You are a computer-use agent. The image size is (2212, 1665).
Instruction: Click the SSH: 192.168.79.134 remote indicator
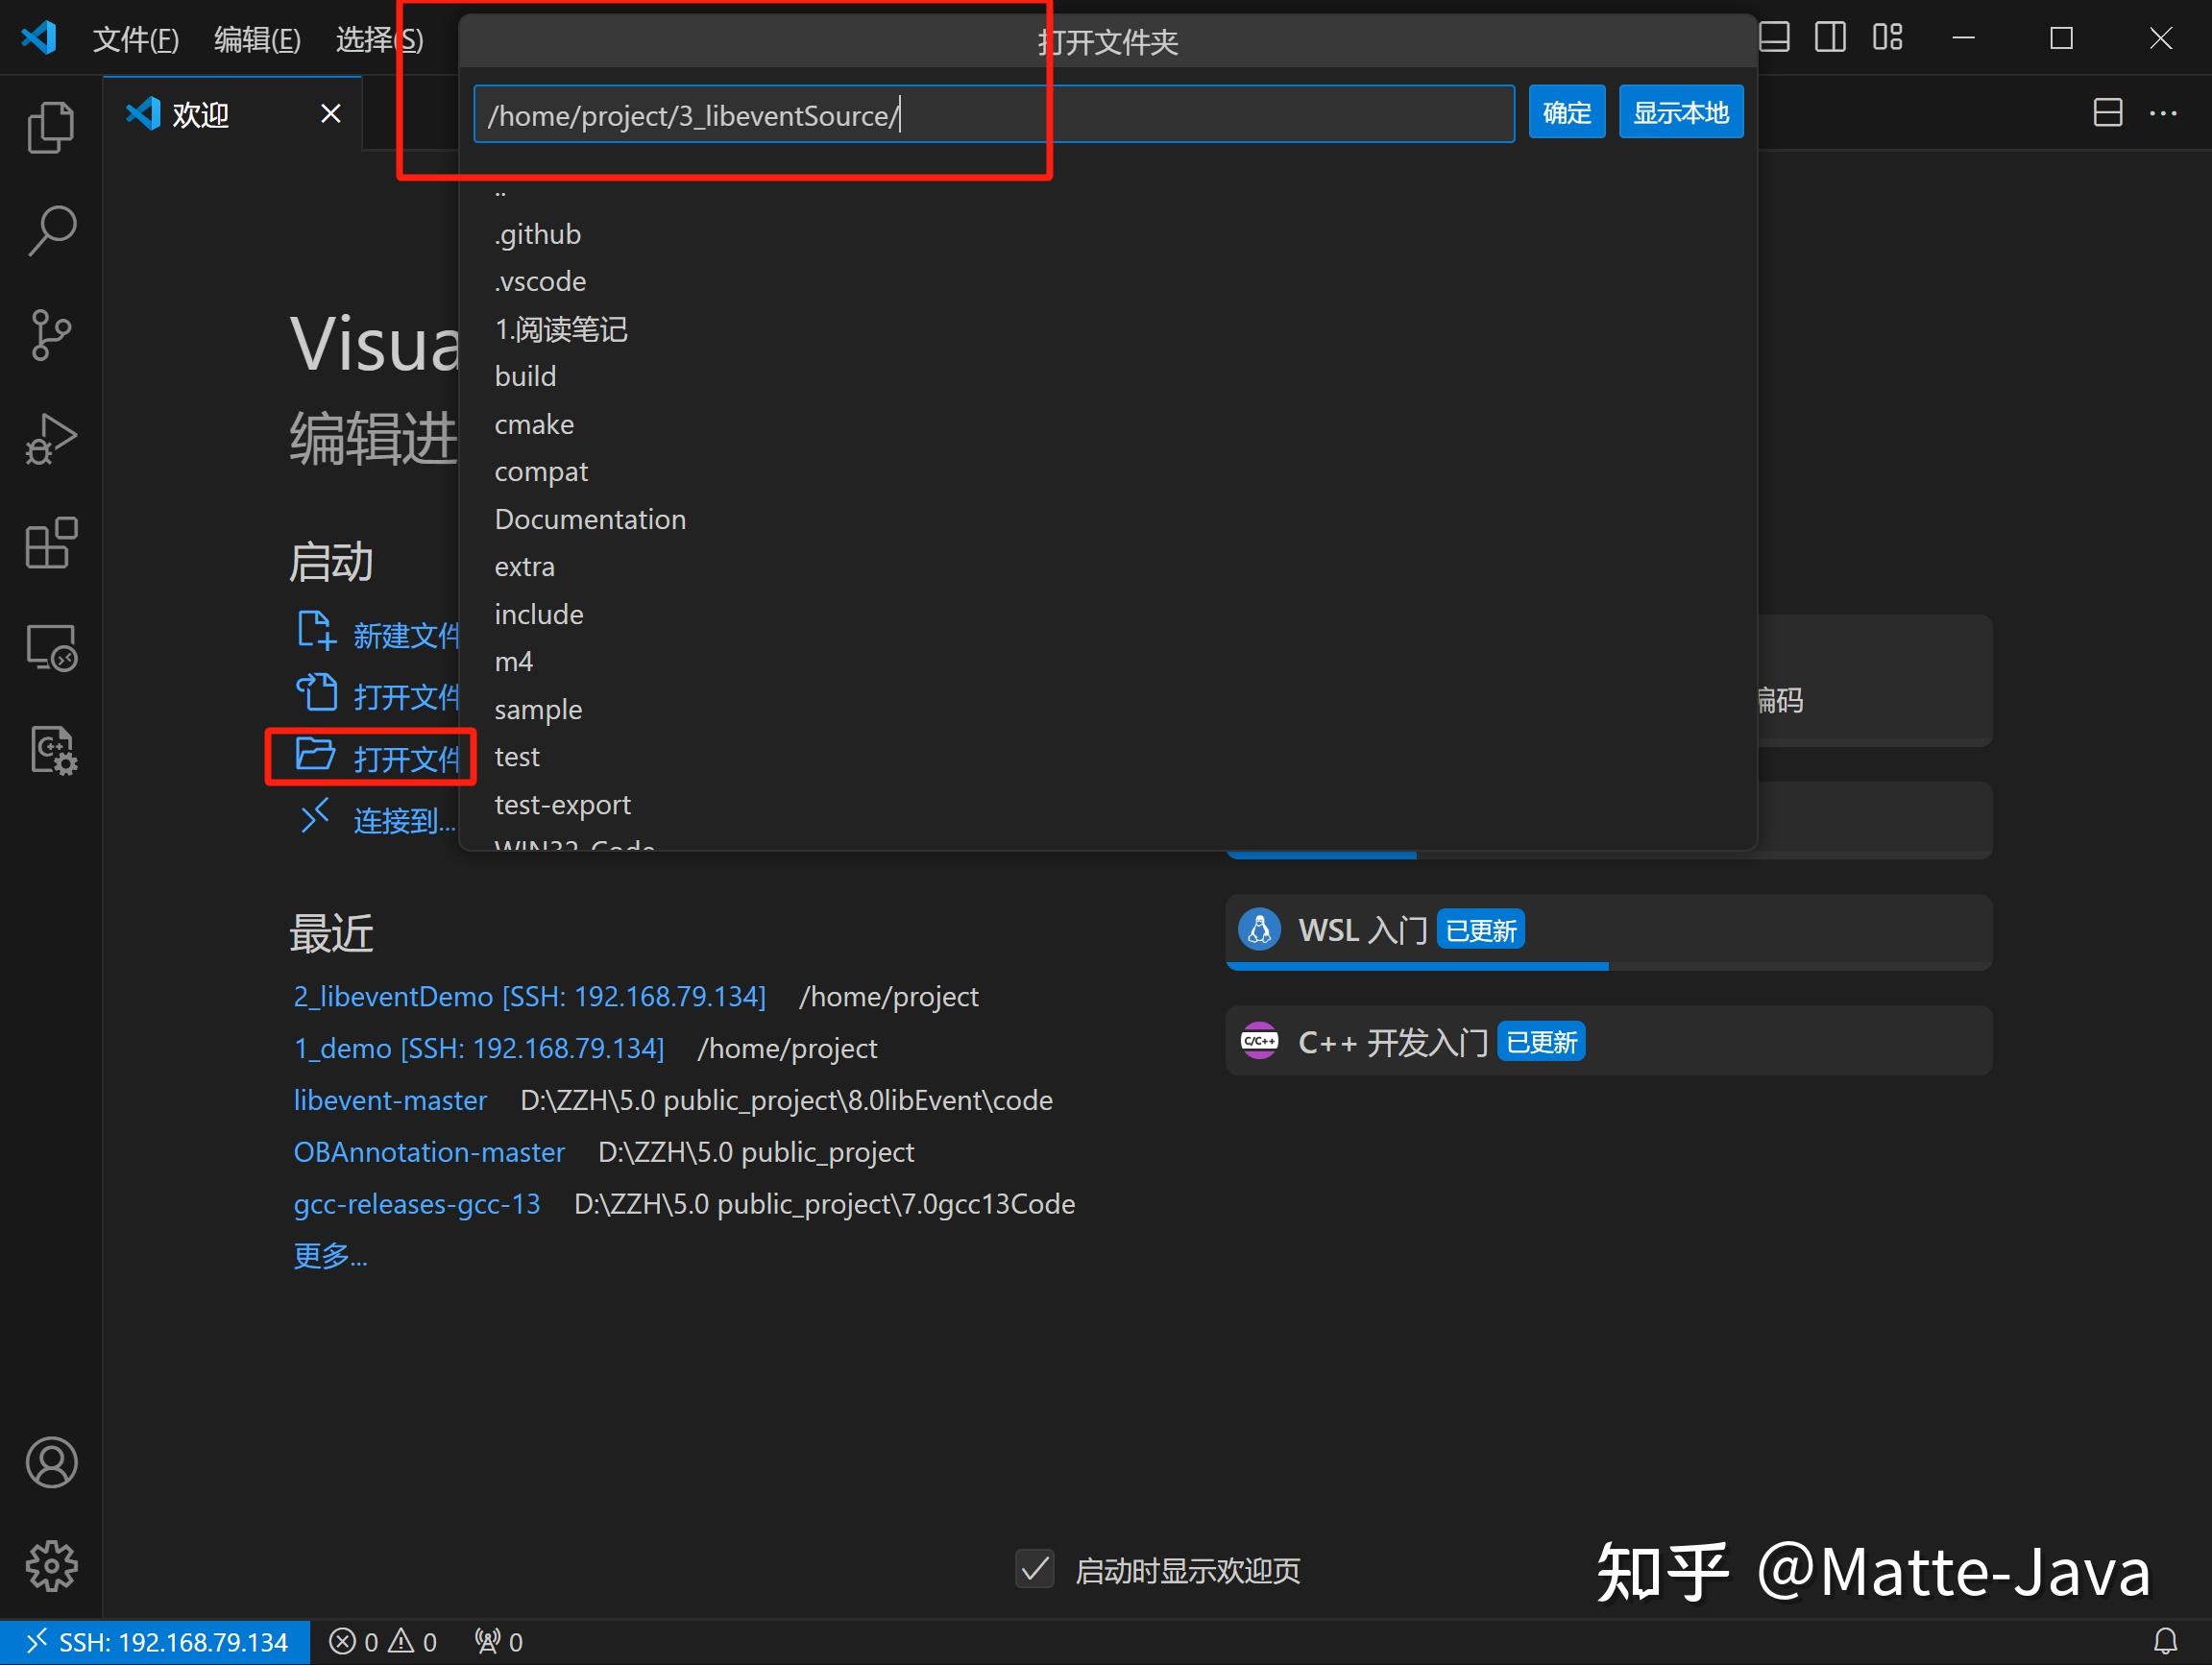[x=157, y=1641]
